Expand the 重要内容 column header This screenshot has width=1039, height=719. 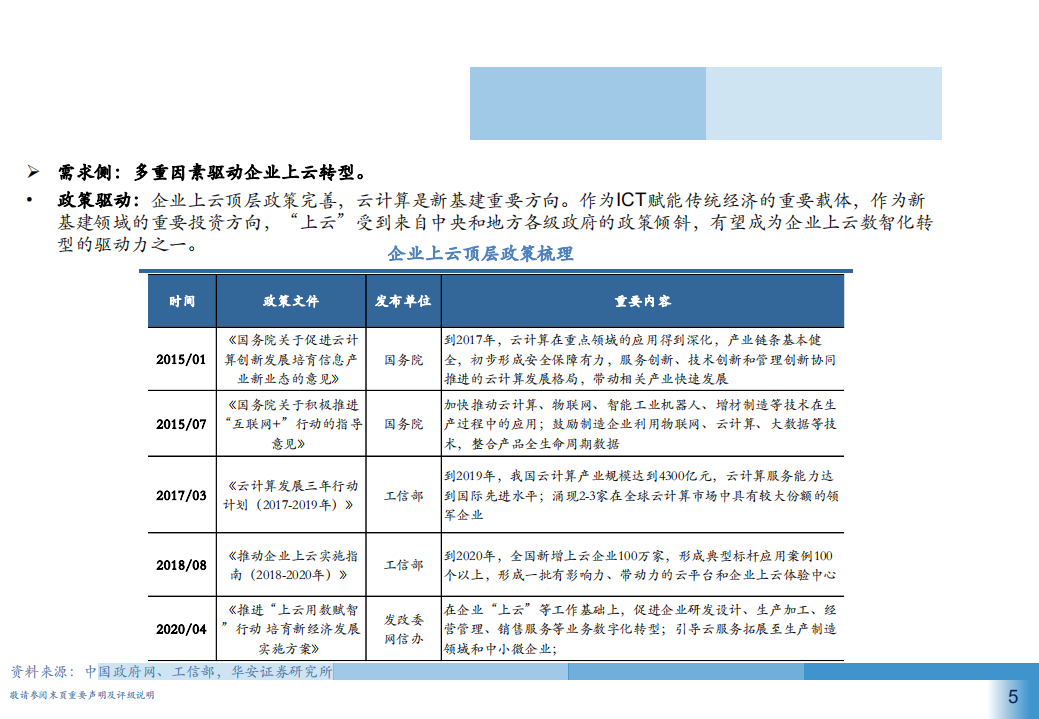point(645,301)
